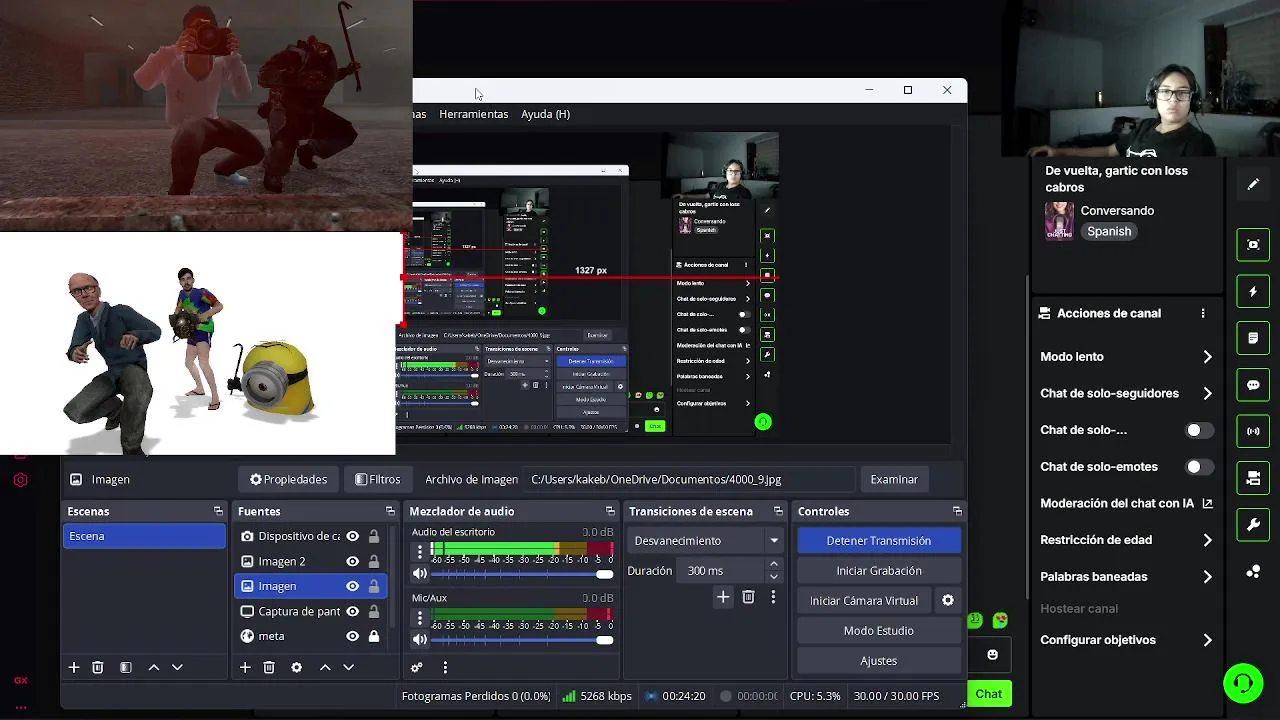Screen dimensions: 1280x720
Task: Move source down in Fuentes panel
Action: click(x=348, y=667)
